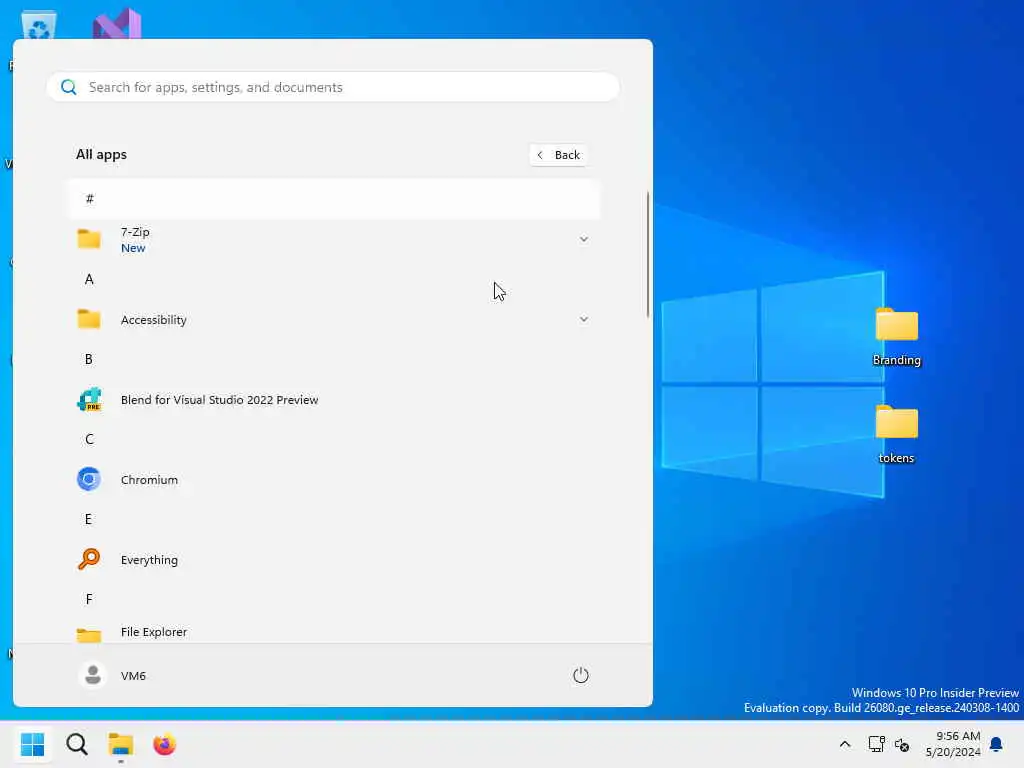This screenshot has width=1024, height=768.
Task: Click the E letter header
Action: (x=88, y=519)
